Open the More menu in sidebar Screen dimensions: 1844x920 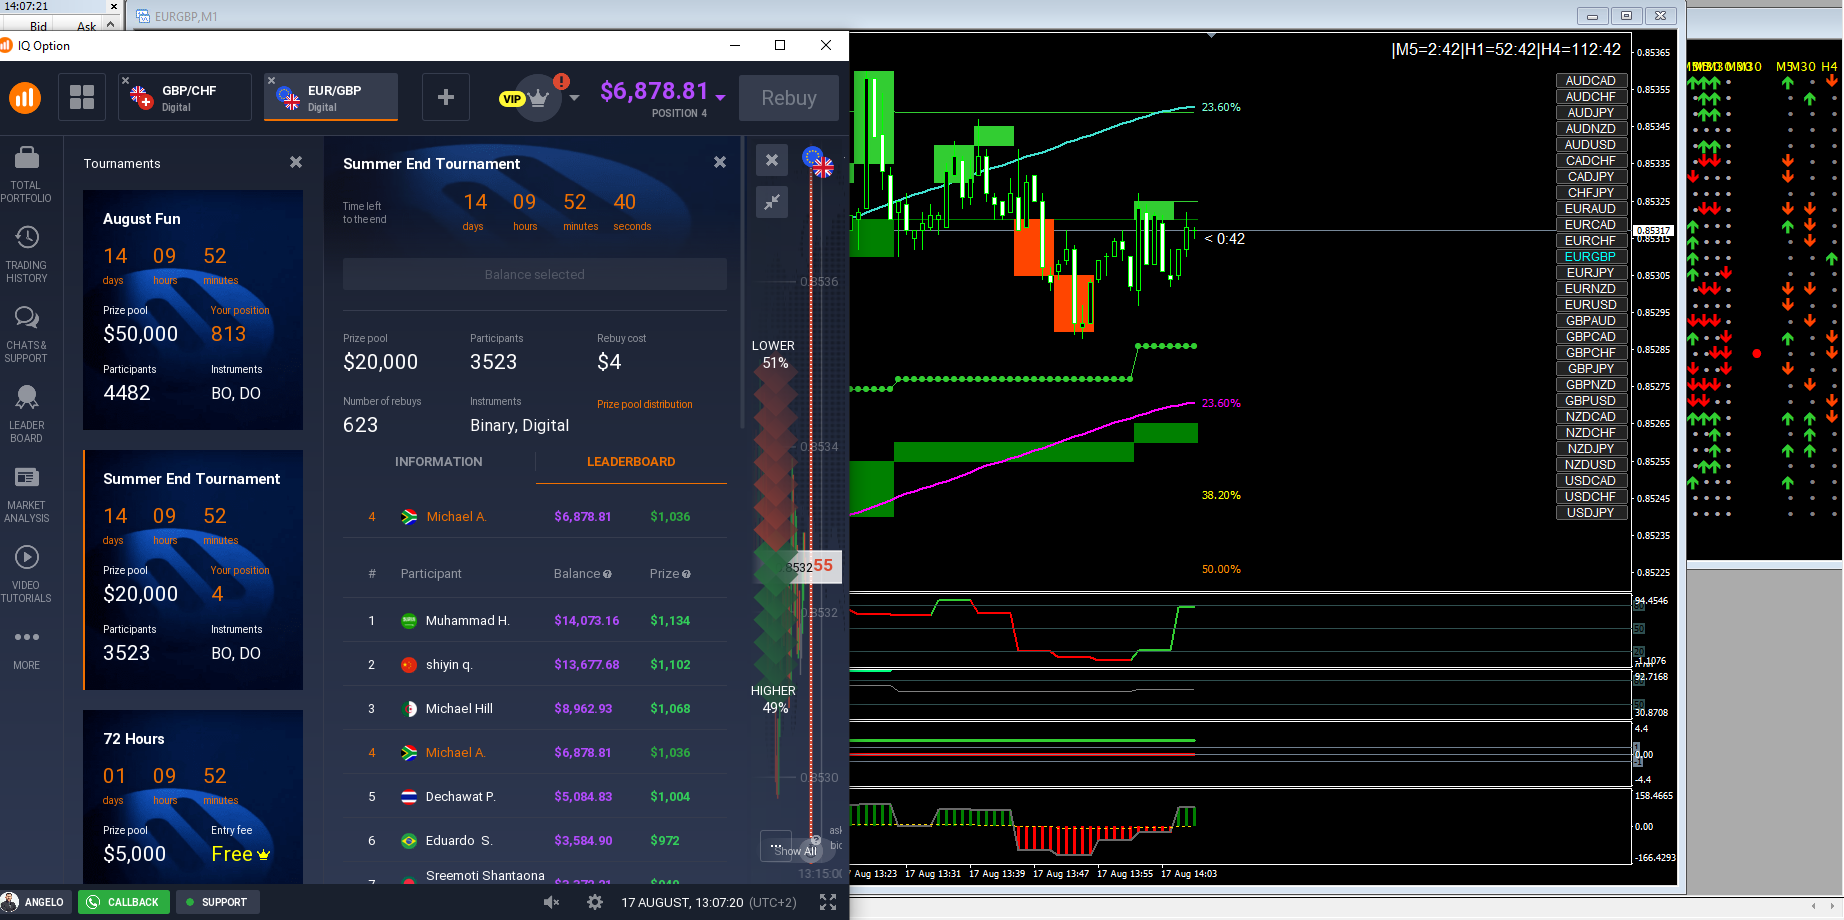point(26,648)
